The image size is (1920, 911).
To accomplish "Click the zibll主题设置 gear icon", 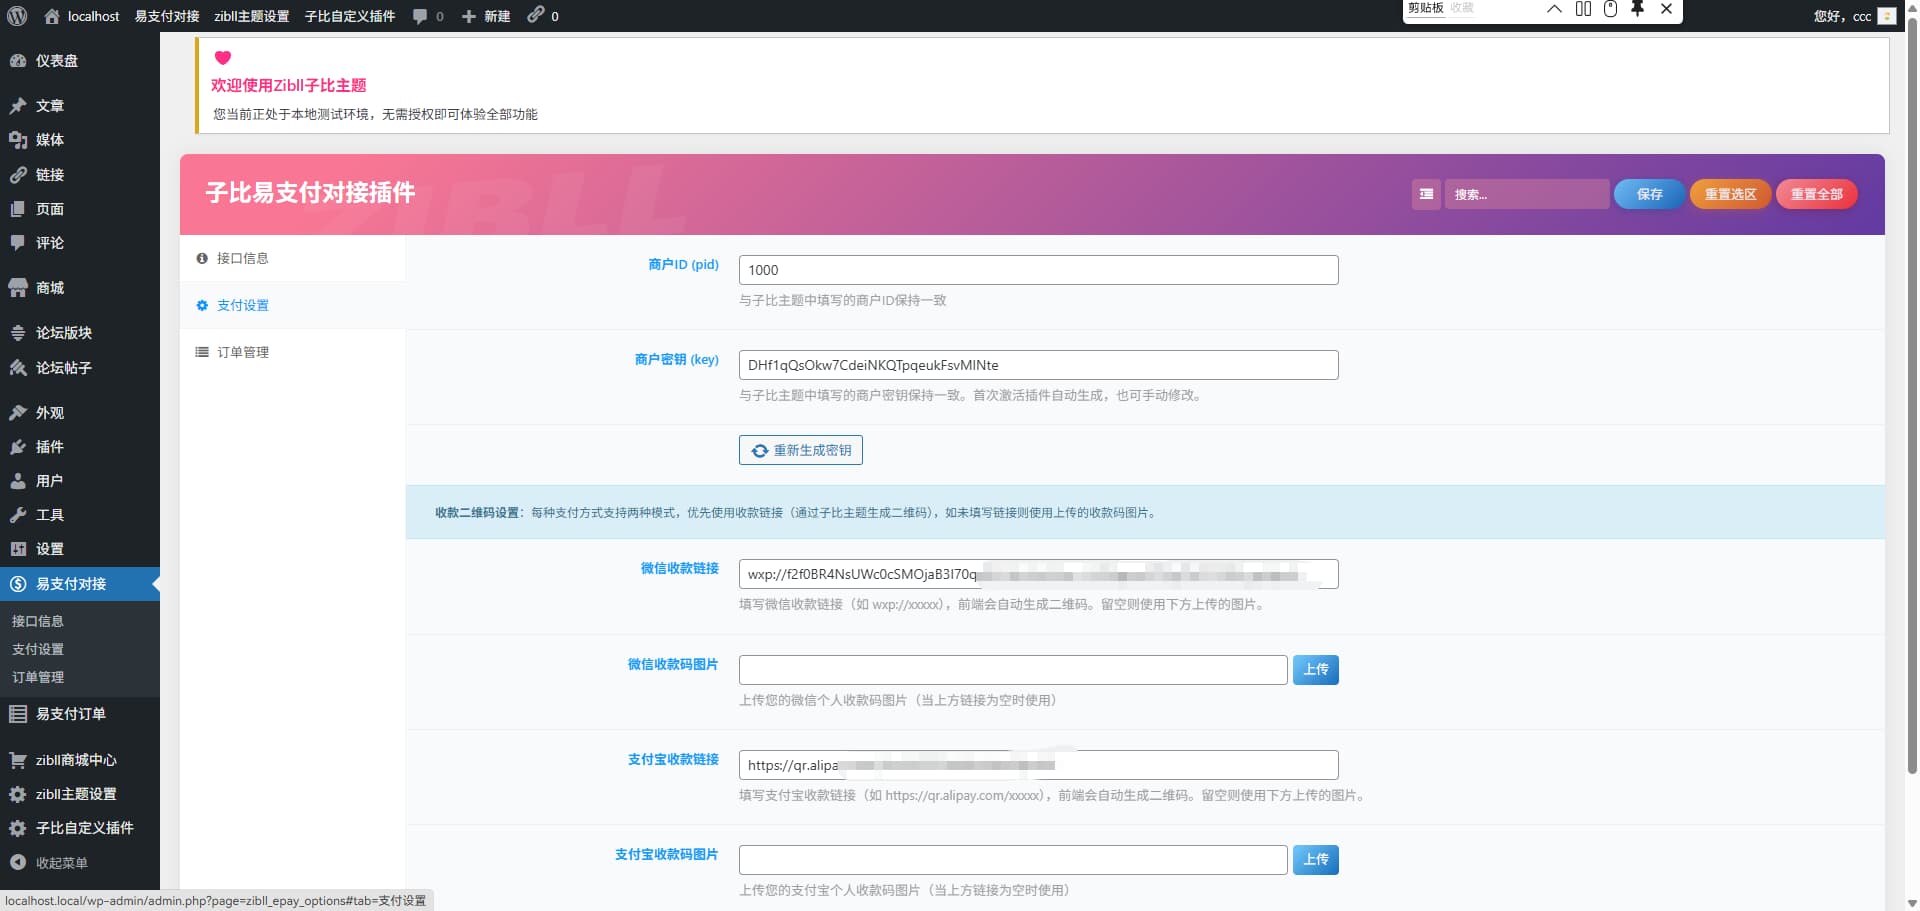I will [18, 794].
